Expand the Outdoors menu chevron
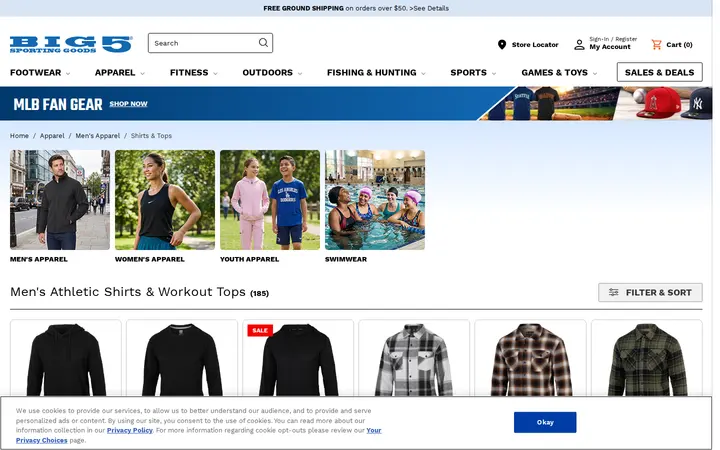The image size is (720, 450). pyautogui.click(x=300, y=73)
